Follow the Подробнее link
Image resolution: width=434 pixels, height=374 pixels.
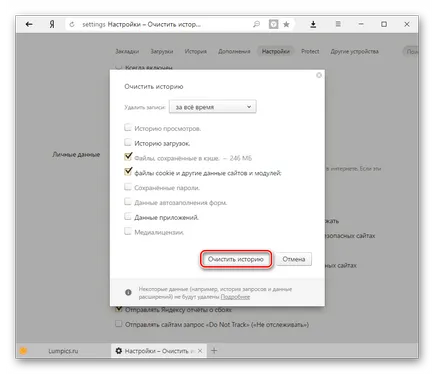click(x=235, y=297)
